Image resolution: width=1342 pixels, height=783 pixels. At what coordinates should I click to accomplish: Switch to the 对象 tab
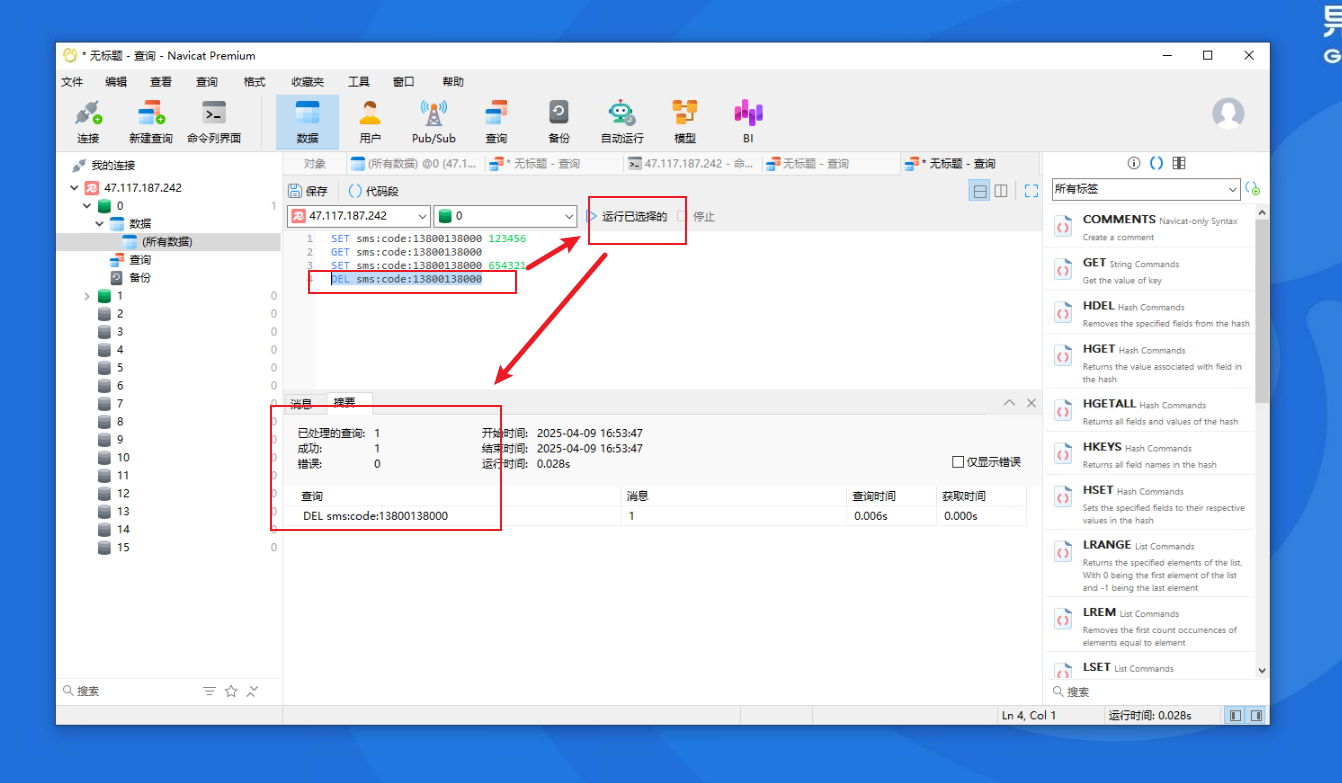[314, 163]
